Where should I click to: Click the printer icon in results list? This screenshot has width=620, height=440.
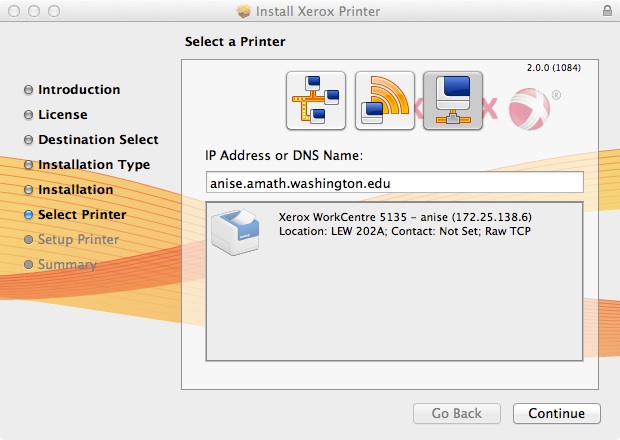(235, 232)
